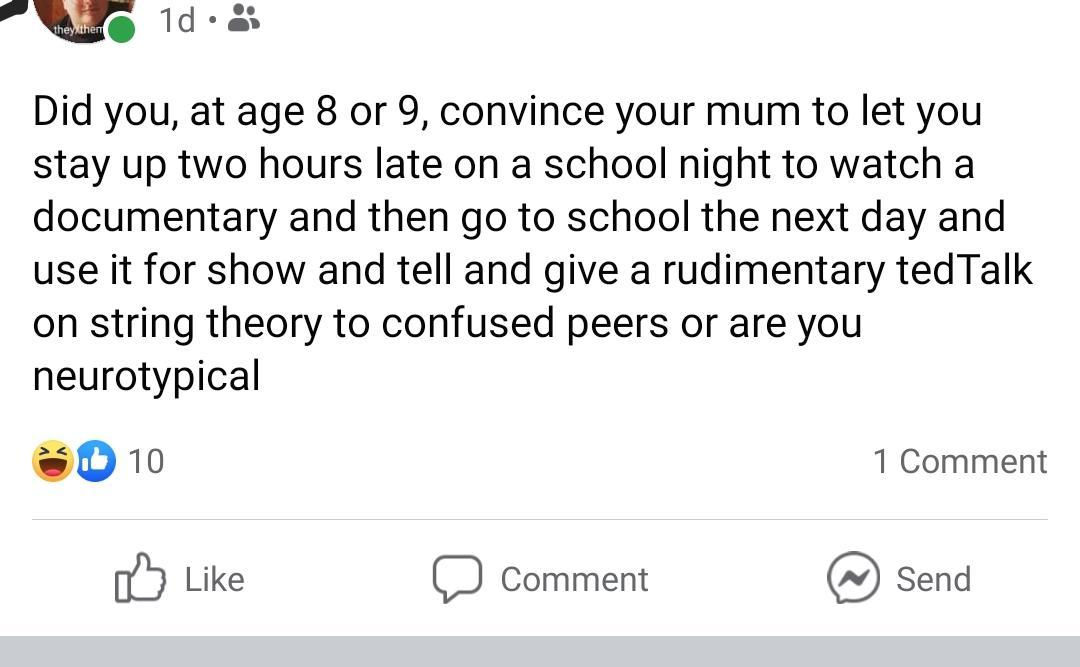Click the laughing Haha reaction emoji
This screenshot has height=667, width=1080.
[x=53, y=461]
